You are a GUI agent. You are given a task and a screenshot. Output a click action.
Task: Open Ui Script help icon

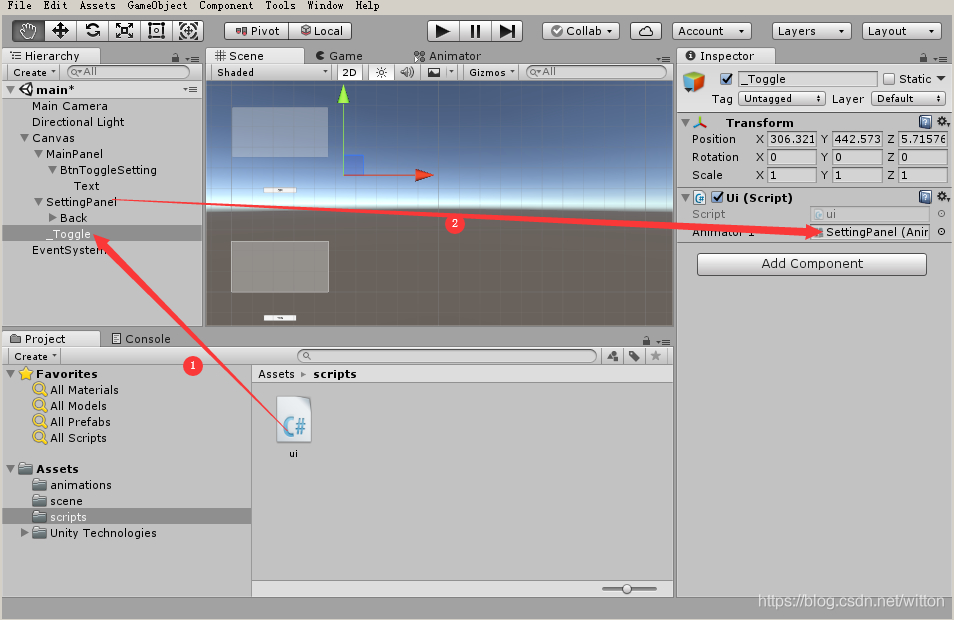[925, 197]
